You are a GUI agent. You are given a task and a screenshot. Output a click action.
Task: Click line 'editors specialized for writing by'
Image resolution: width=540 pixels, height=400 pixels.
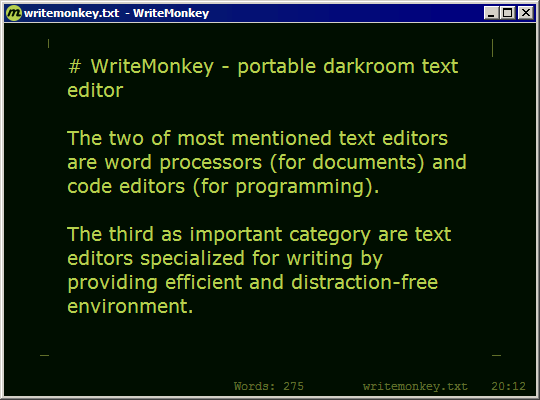tap(225, 259)
